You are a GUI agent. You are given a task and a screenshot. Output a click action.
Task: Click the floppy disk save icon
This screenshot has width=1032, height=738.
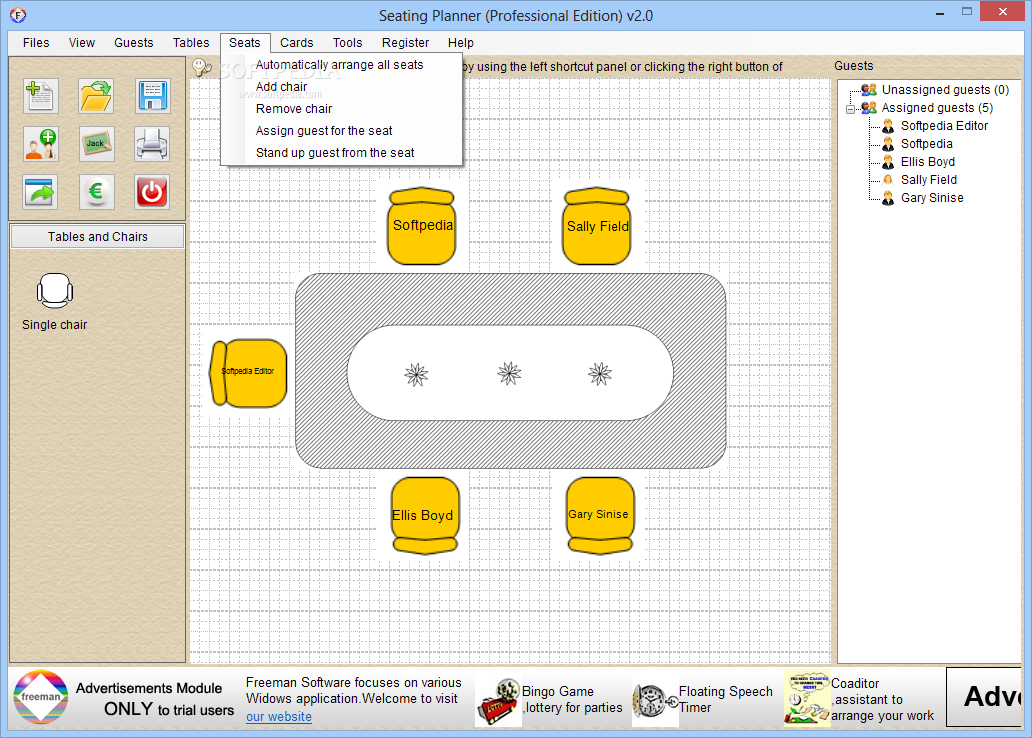[152, 96]
